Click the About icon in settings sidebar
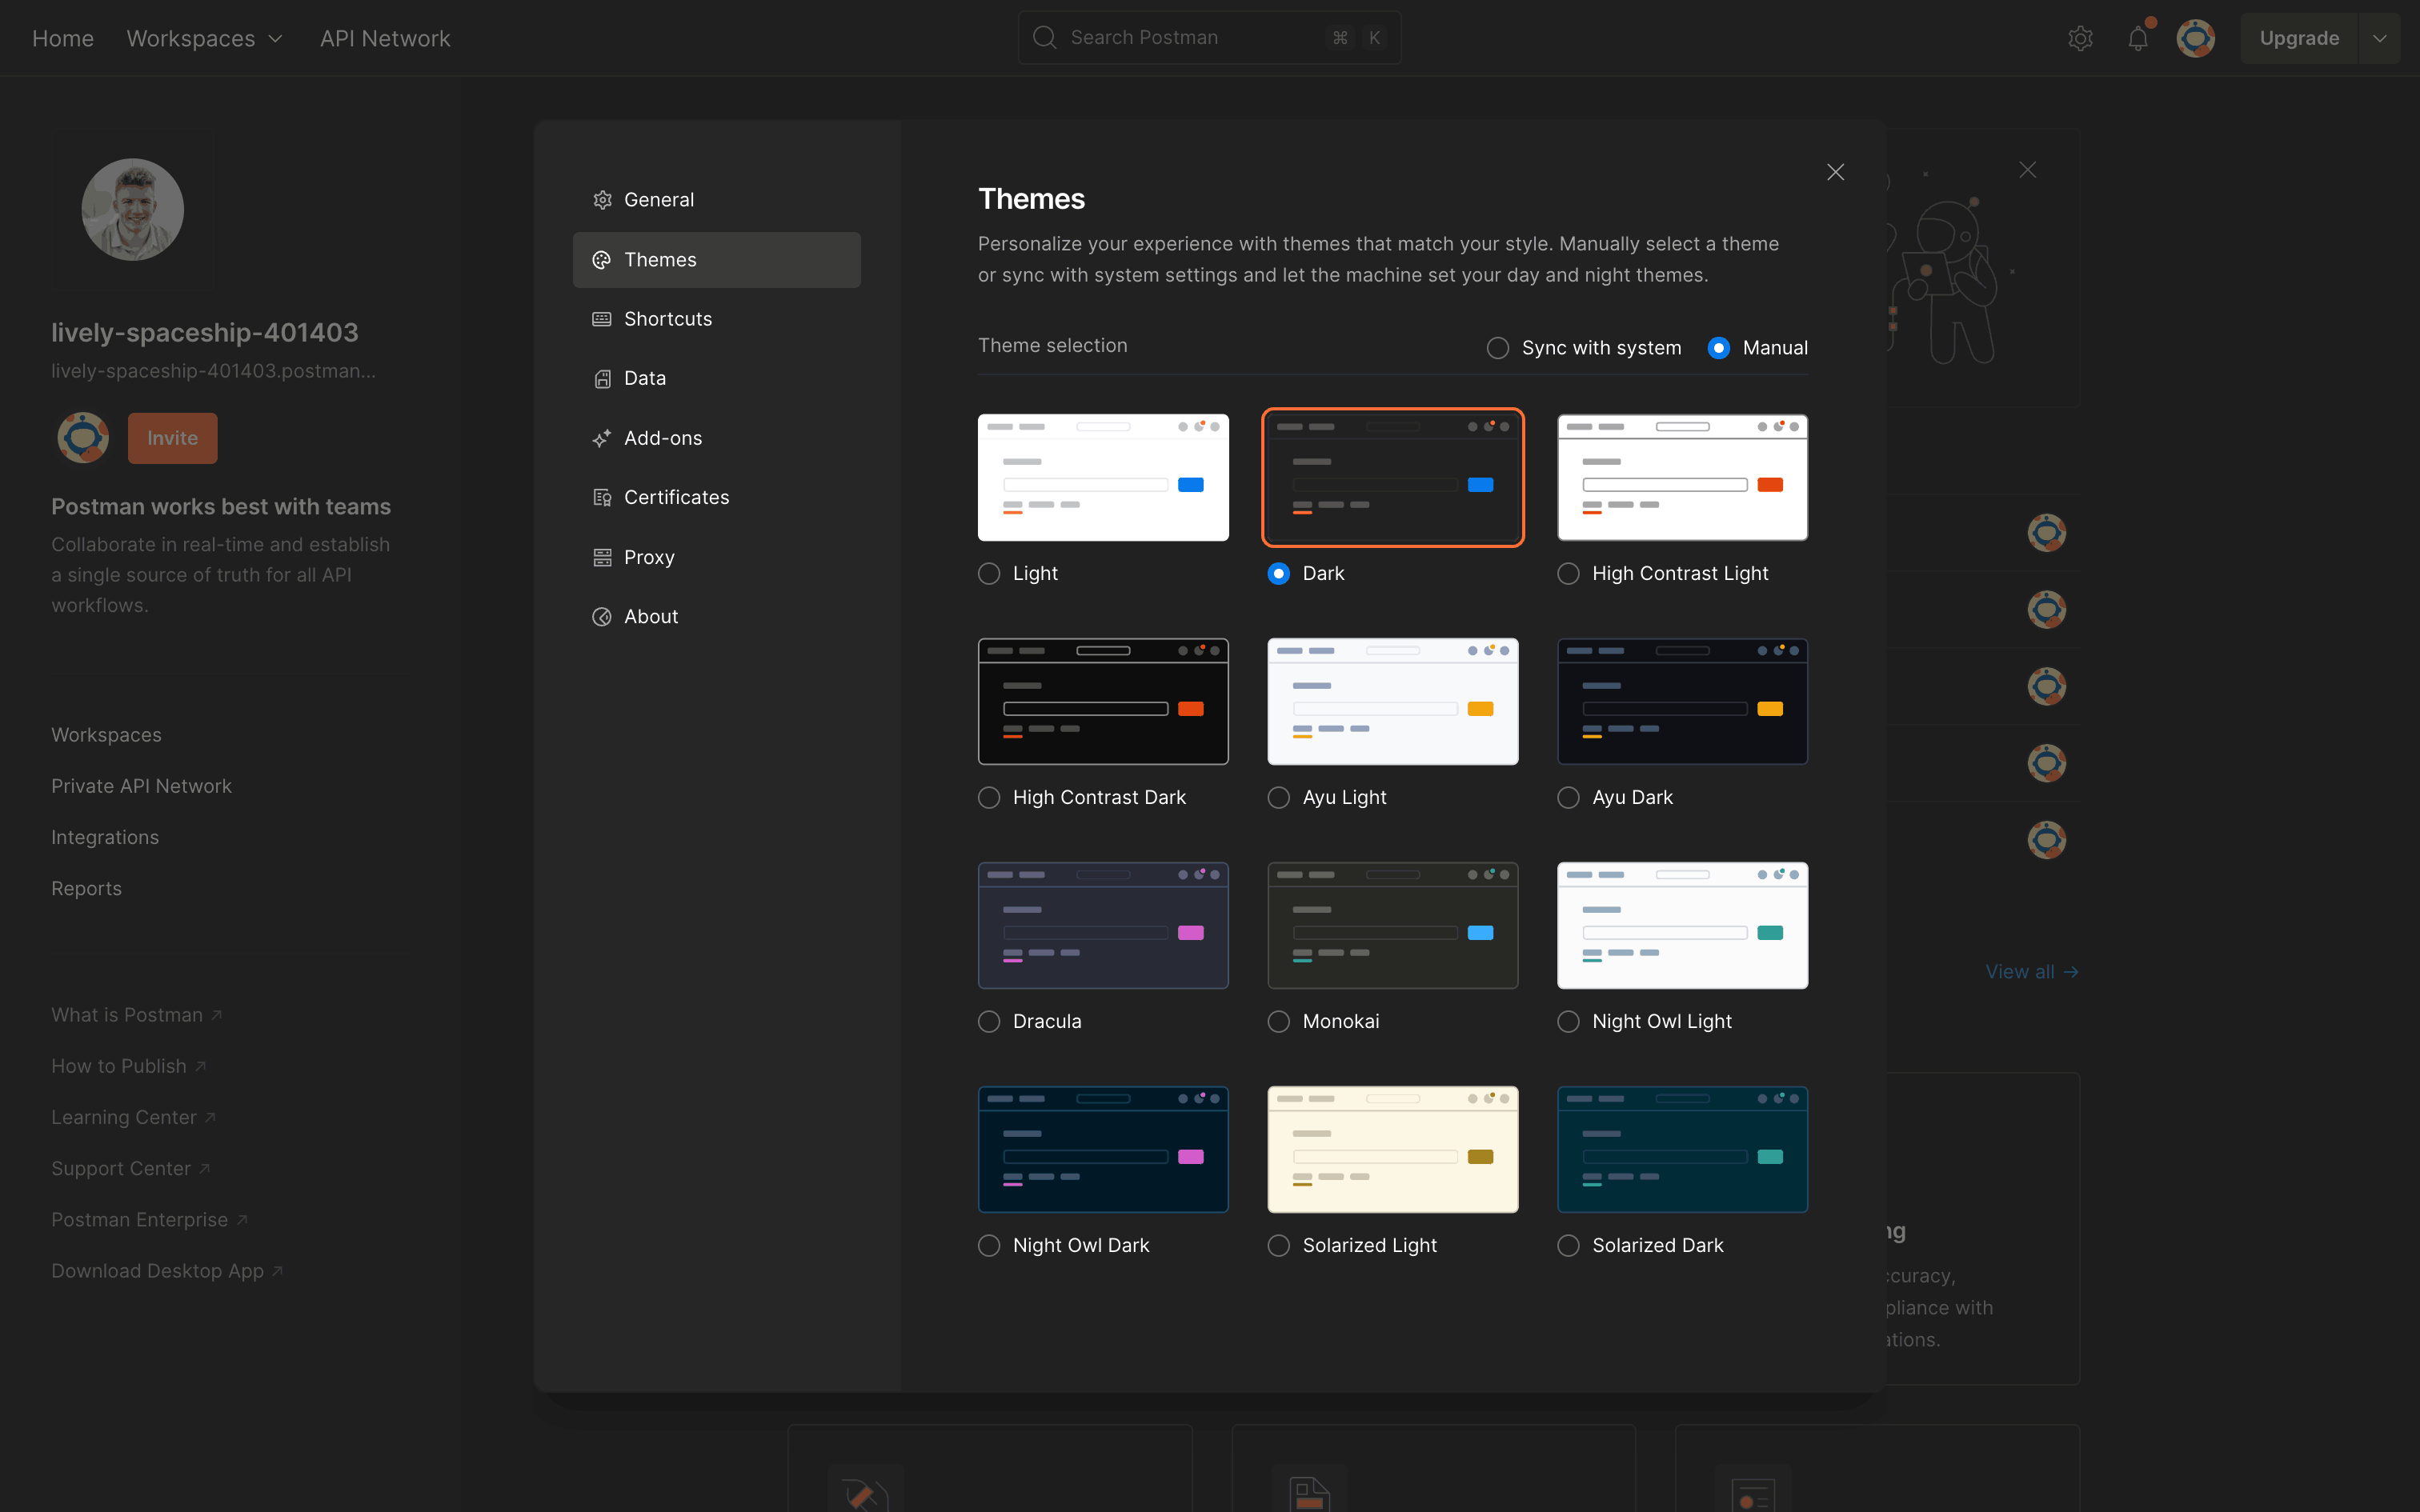2420x1512 pixels. click(x=601, y=617)
